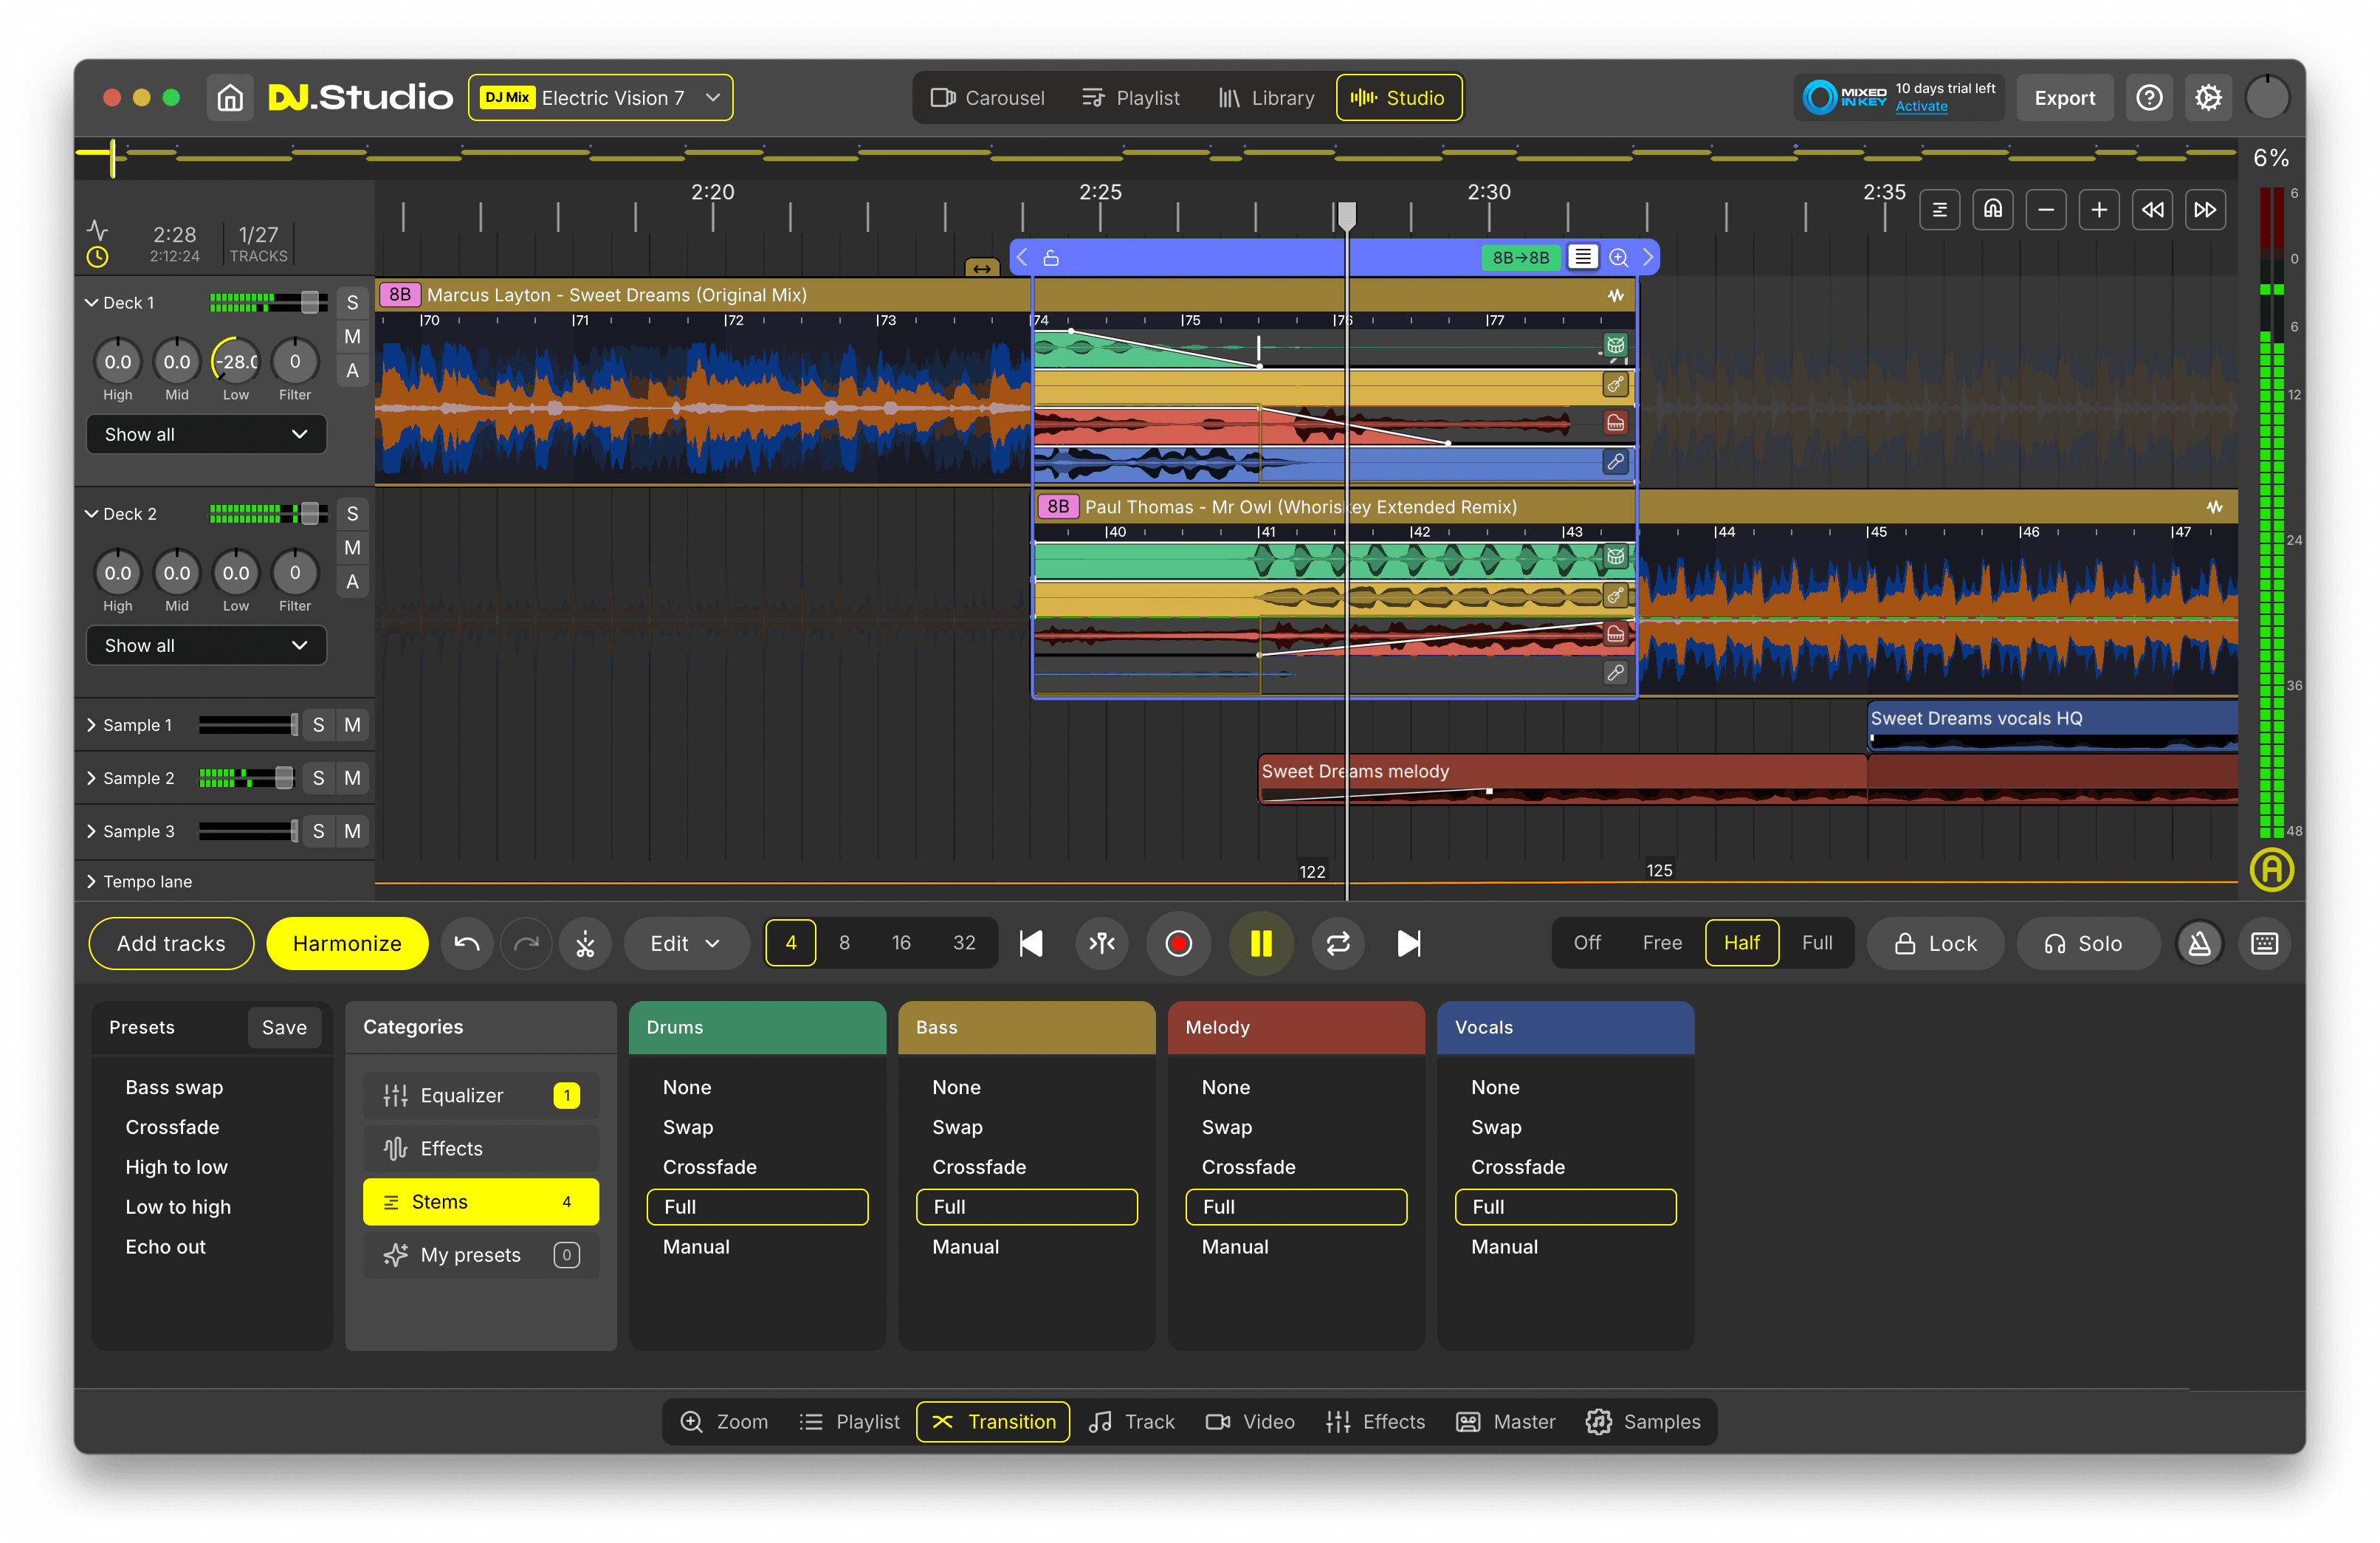Open the Track tab in bottom bar

point(1132,1421)
